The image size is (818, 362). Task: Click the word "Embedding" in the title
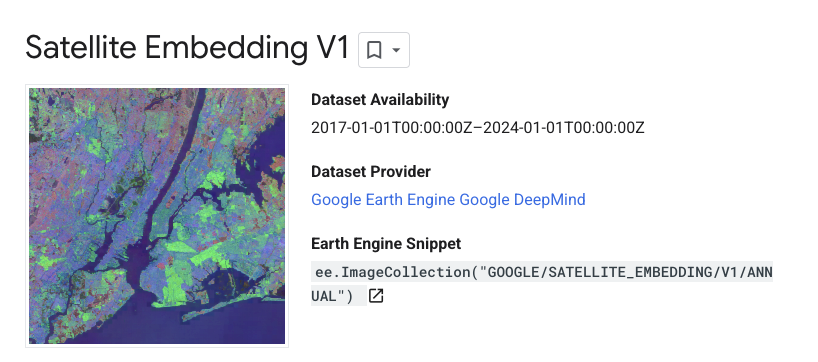point(226,48)
